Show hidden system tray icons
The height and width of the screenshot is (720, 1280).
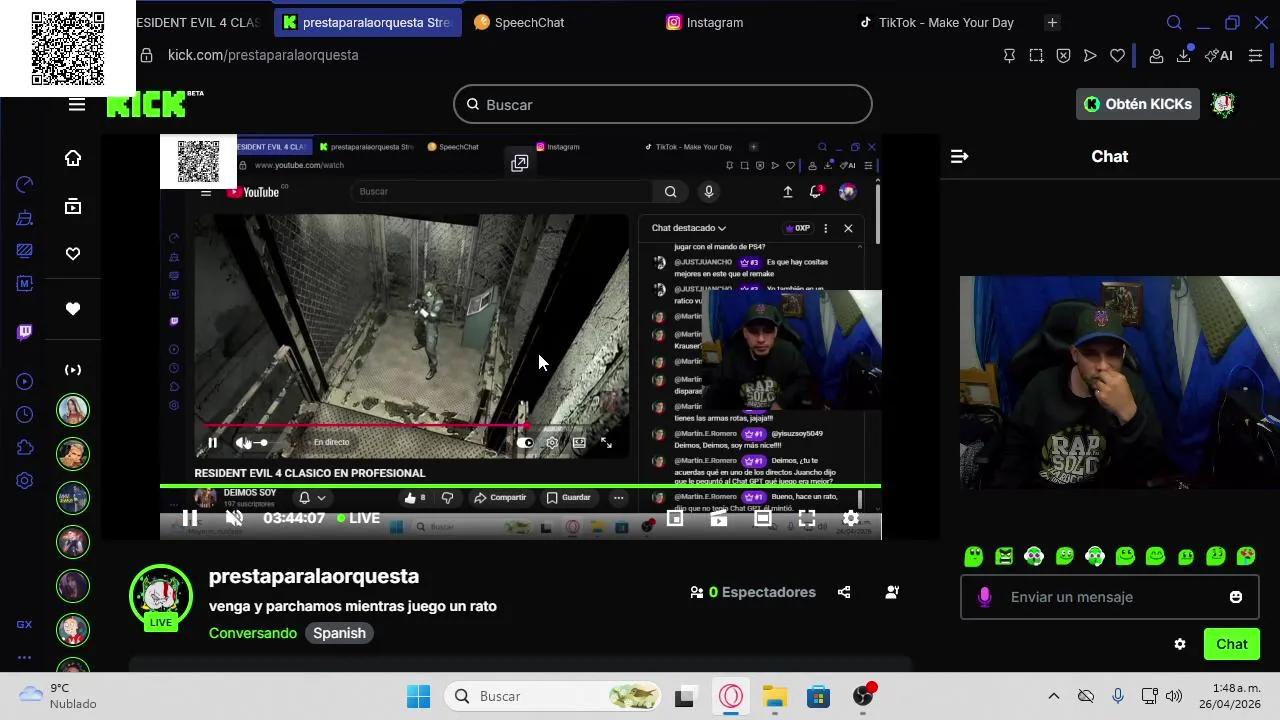click(1053, 696)
